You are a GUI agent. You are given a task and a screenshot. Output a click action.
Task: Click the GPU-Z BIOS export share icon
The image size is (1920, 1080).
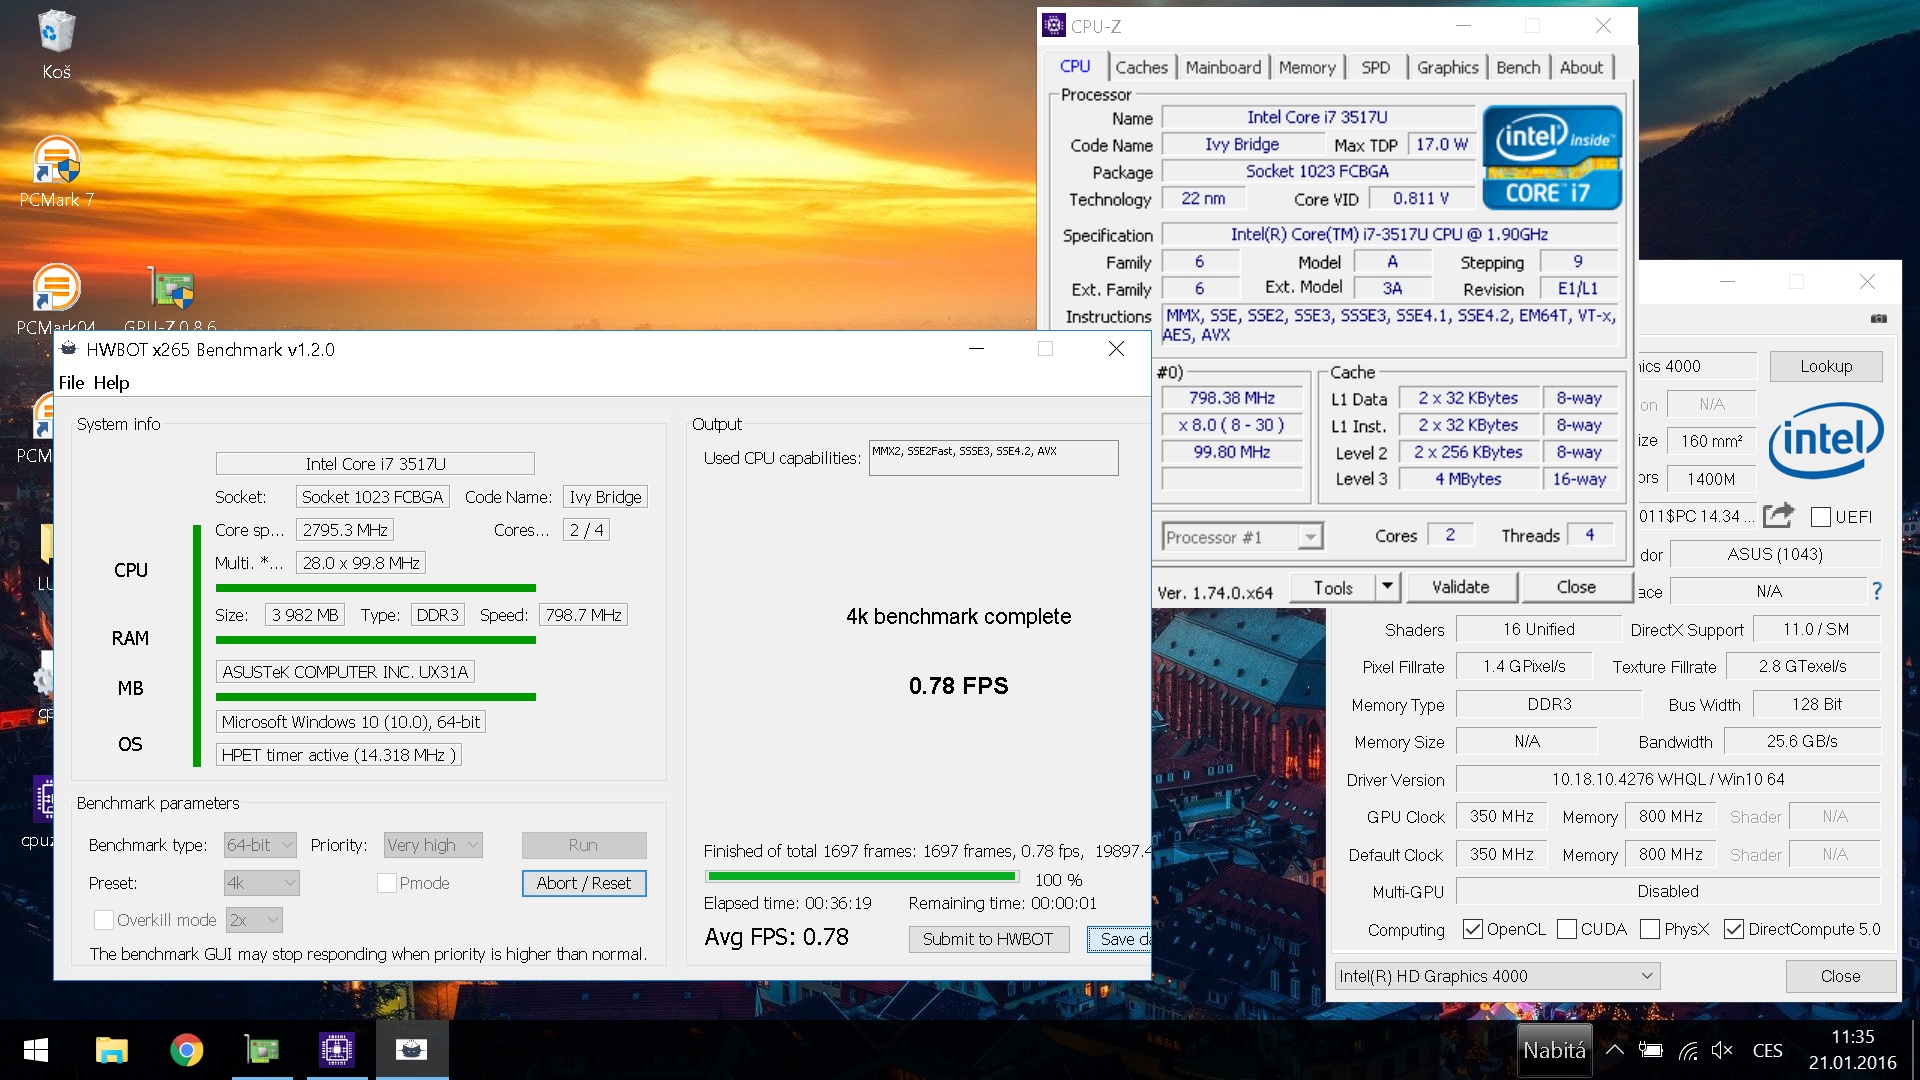click(1779, 516)
